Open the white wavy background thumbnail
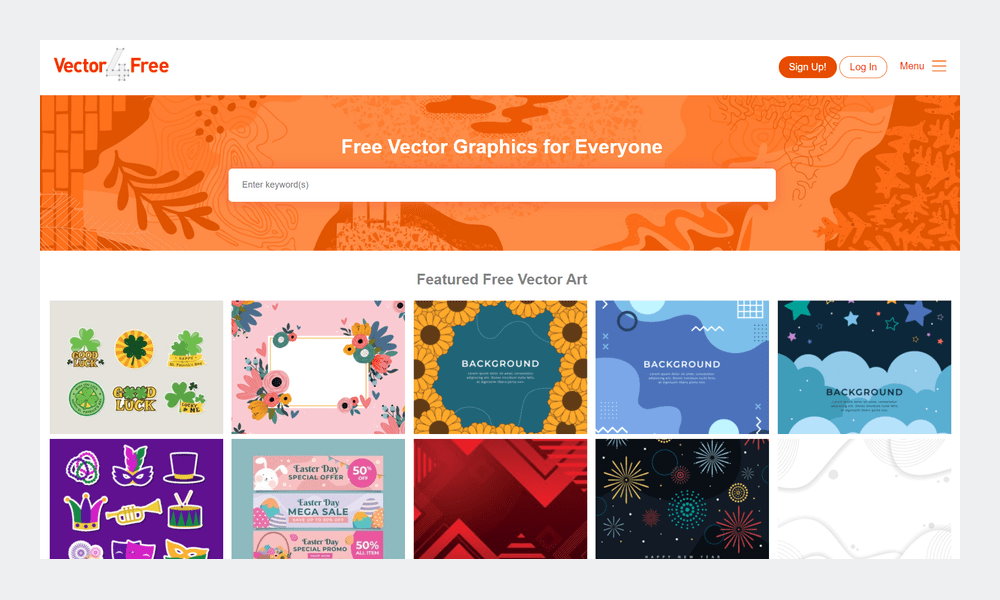 tap(864, 499)
